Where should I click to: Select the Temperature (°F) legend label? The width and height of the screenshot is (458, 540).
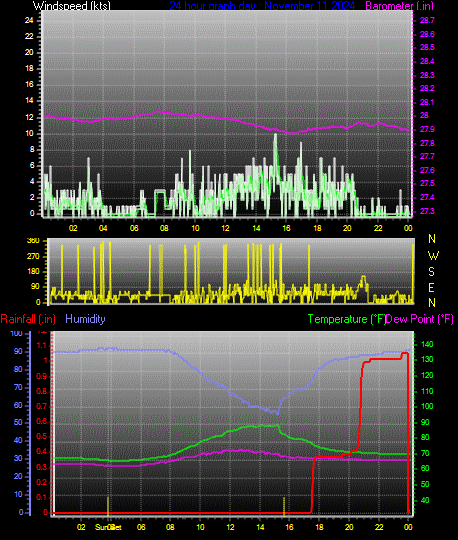point(346,319)
